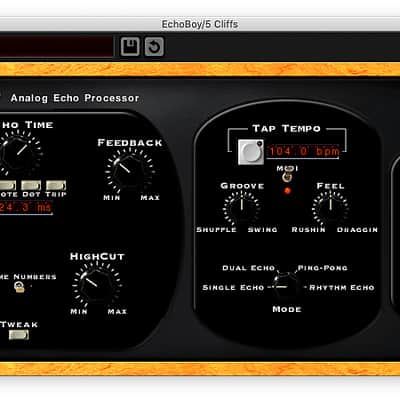Click the window title EchoBoy/5 Cliffs
400x400 pixels.
tap(200, 24)
